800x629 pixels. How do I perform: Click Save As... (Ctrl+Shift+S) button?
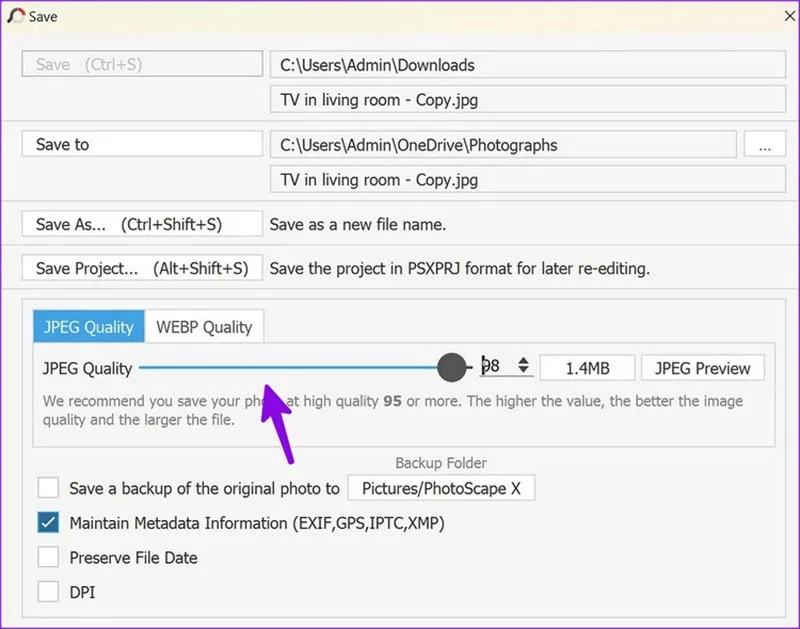coord(142,224)
